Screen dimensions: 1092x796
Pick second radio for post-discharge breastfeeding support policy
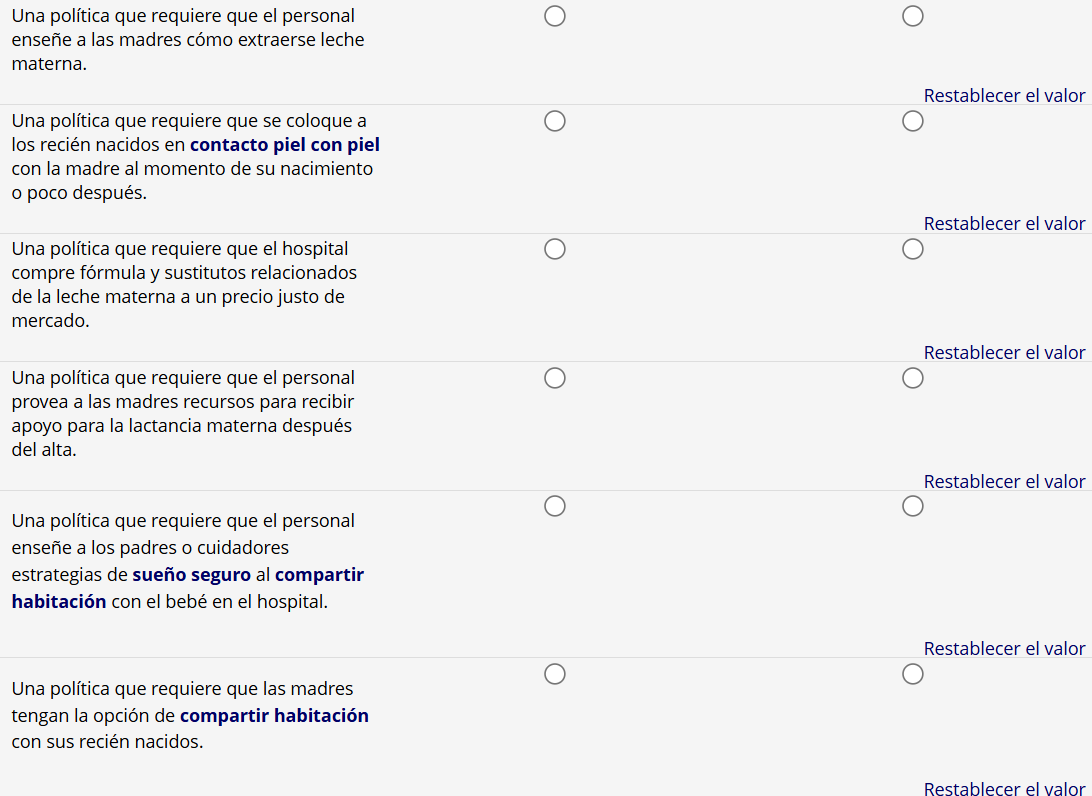[912, 378]
